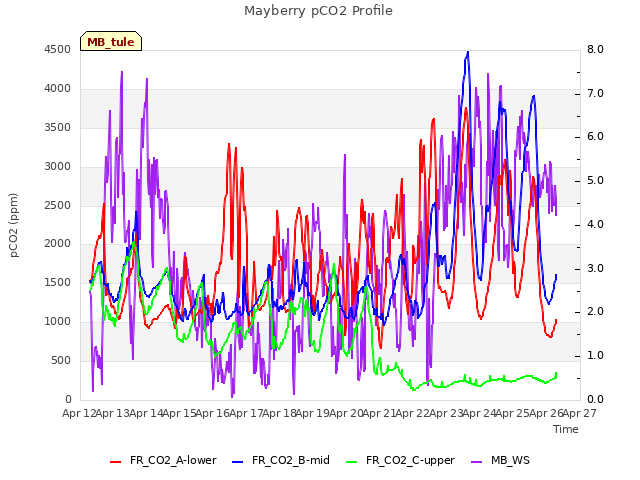Toggle the FR_CO2_A-lower legend label
The height and width of the screenshot is (480, 640).
point(173,460)
